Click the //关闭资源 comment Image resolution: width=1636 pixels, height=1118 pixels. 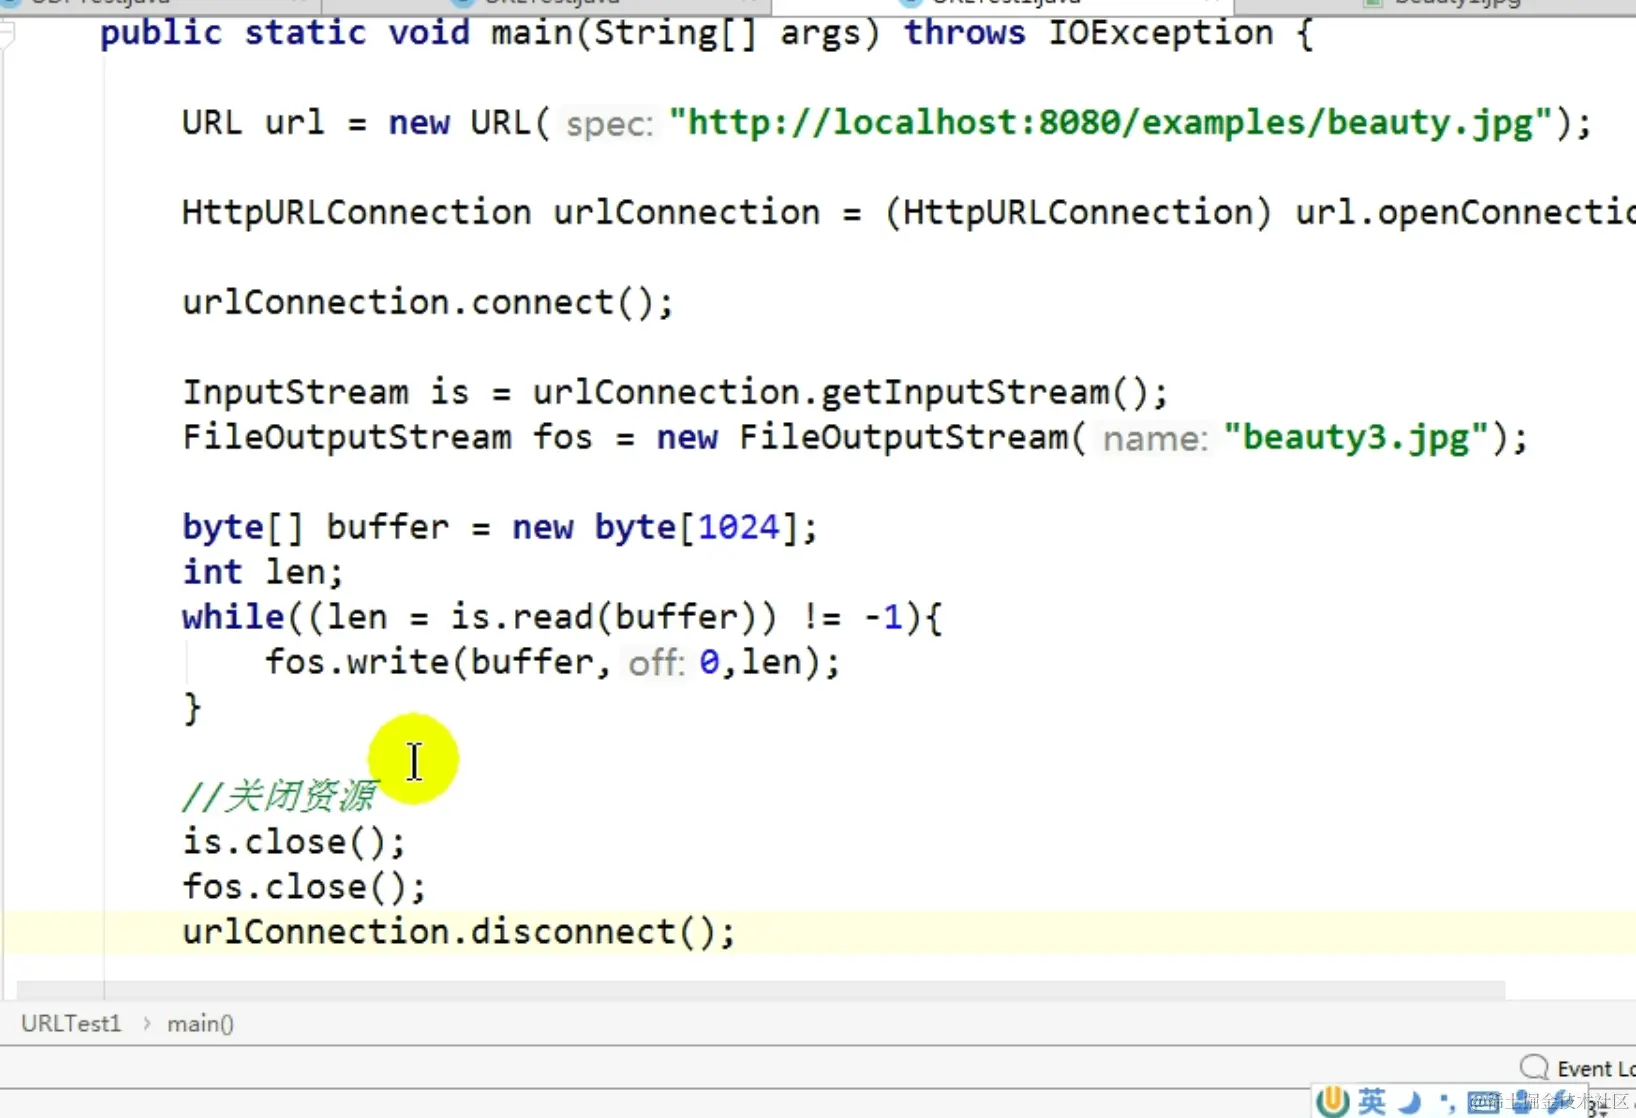(x=279, y=796)
